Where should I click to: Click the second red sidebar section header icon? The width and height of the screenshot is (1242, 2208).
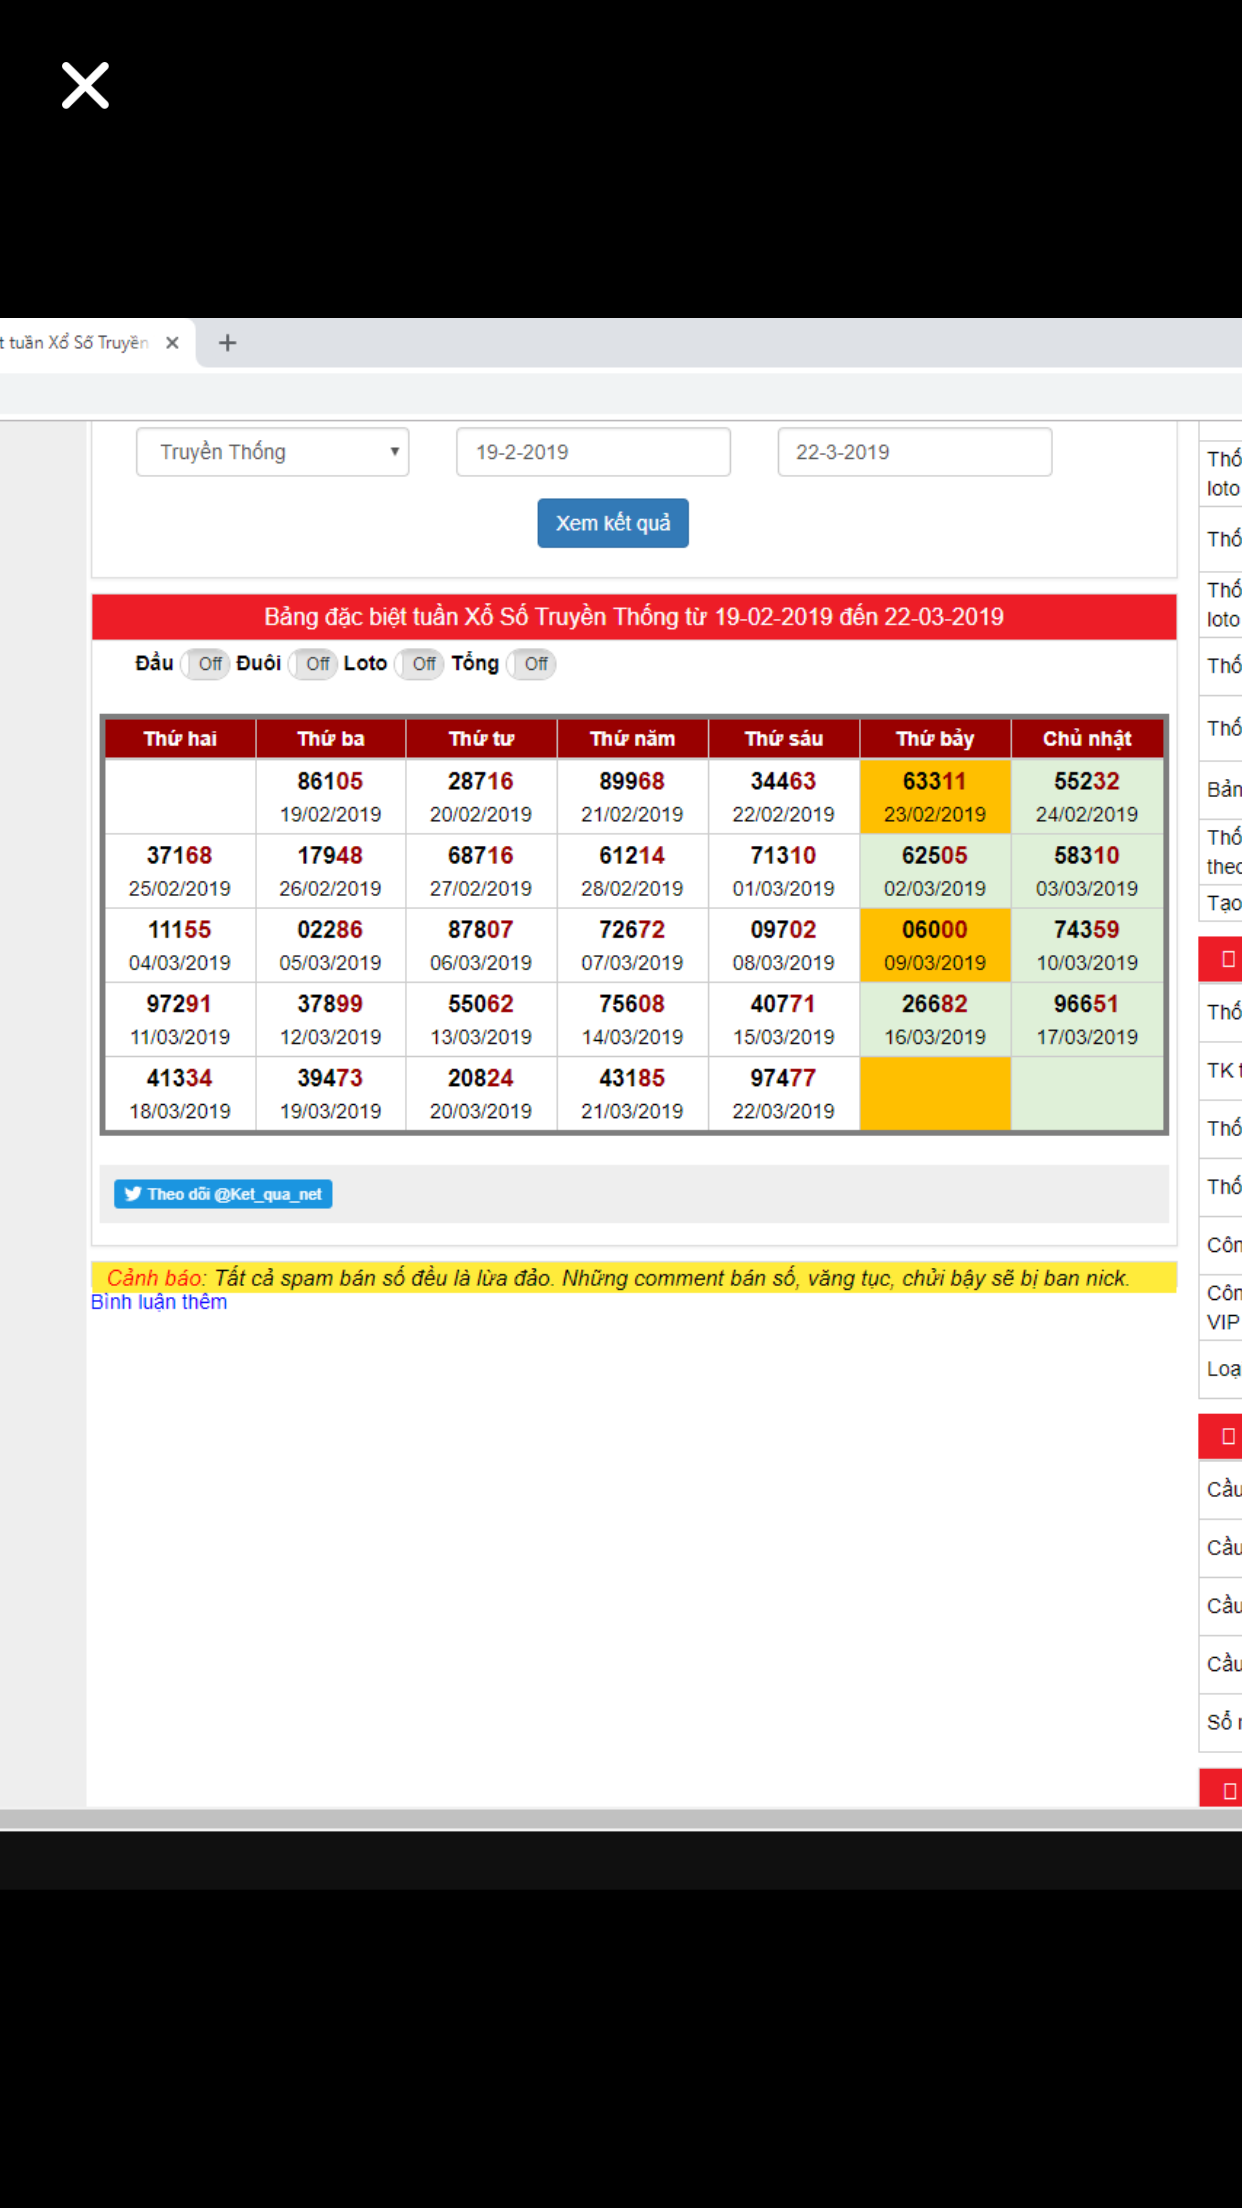(x=1228, y=1437)
